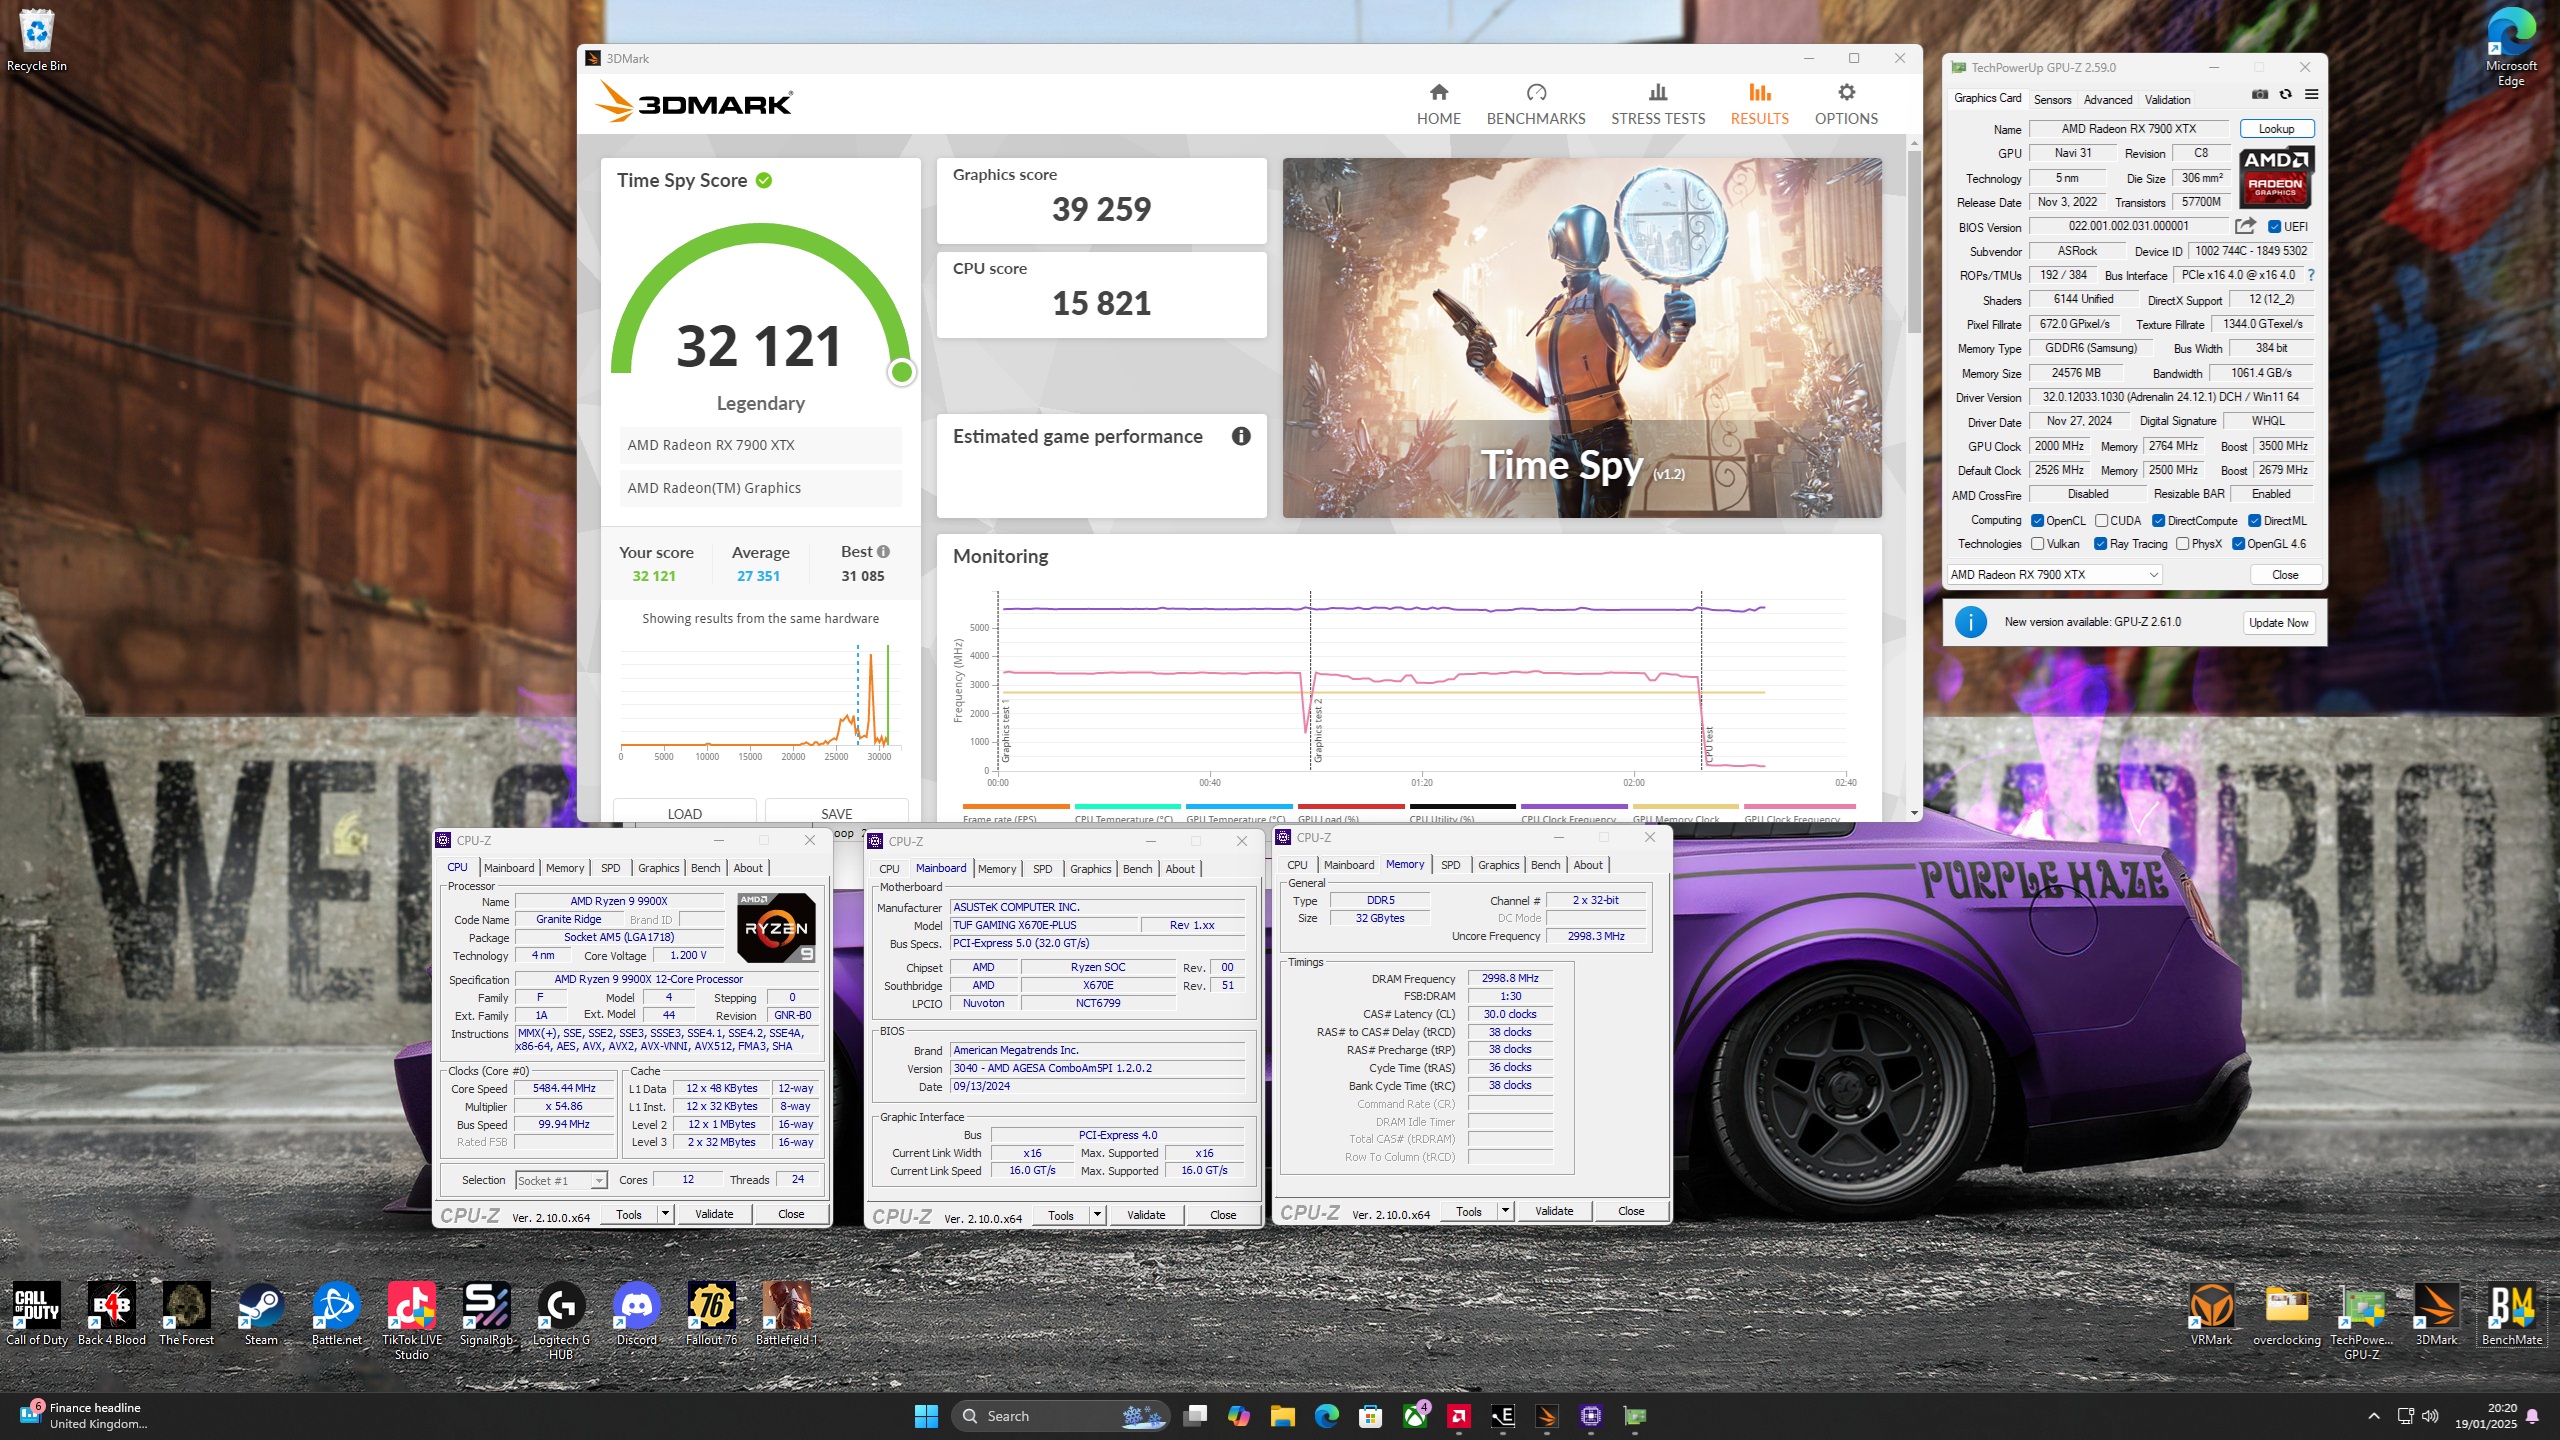Open File Explorer from taskbar
The height and width of the screenshot is (1440, 2560).
[1282, 1416]
